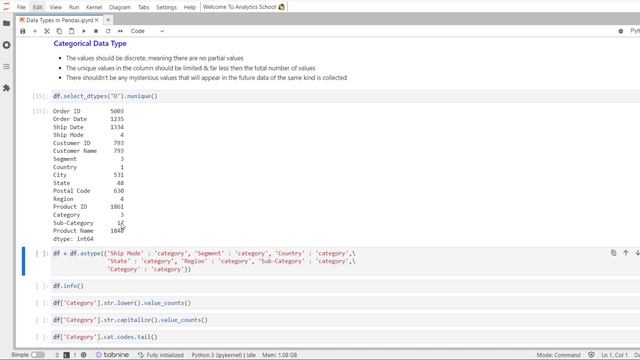Copy the selected cell

coord(59,31)
